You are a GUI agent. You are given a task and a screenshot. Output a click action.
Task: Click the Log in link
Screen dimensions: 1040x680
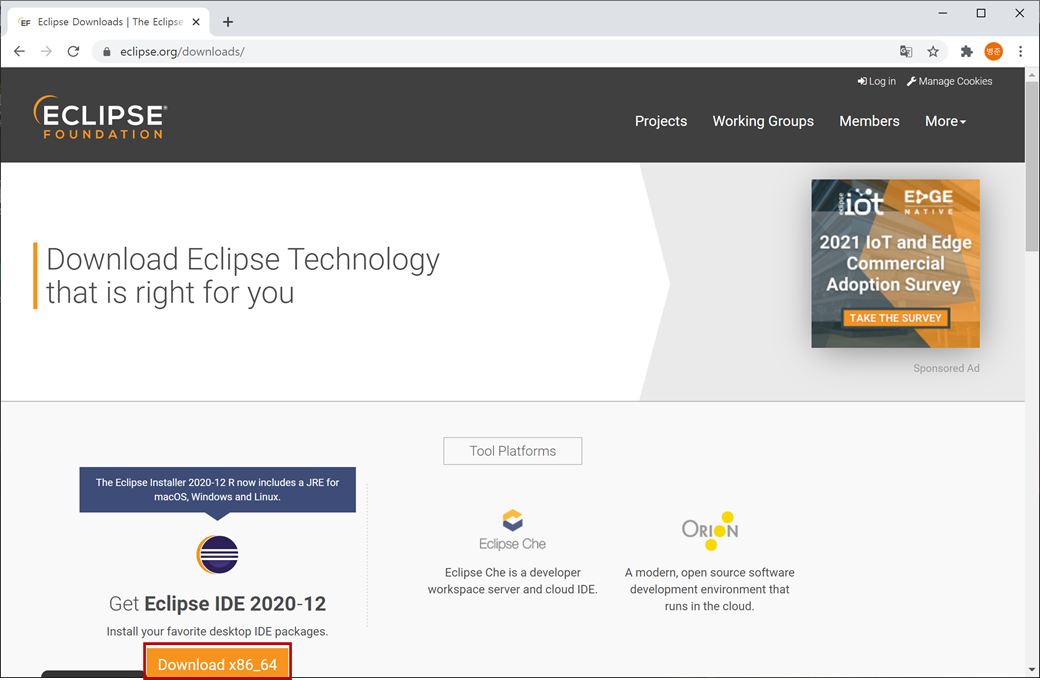[x=876, y=81]
